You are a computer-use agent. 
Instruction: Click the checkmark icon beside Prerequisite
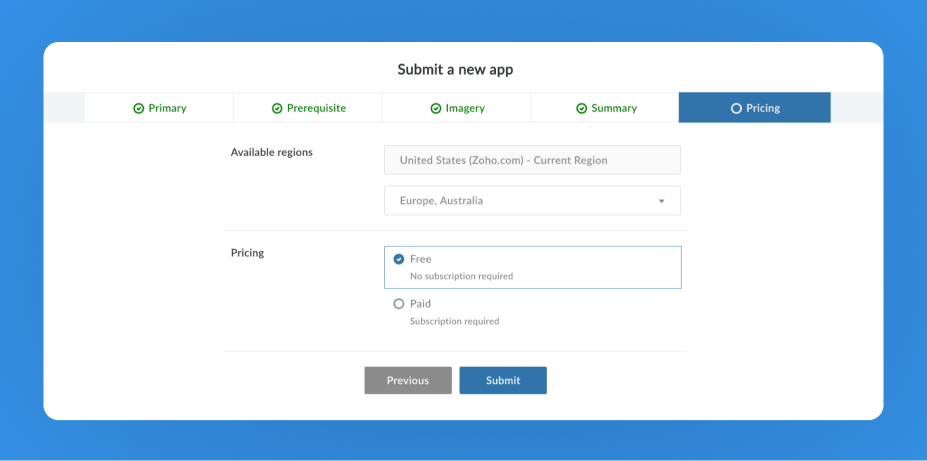click(x=277, y=108)
